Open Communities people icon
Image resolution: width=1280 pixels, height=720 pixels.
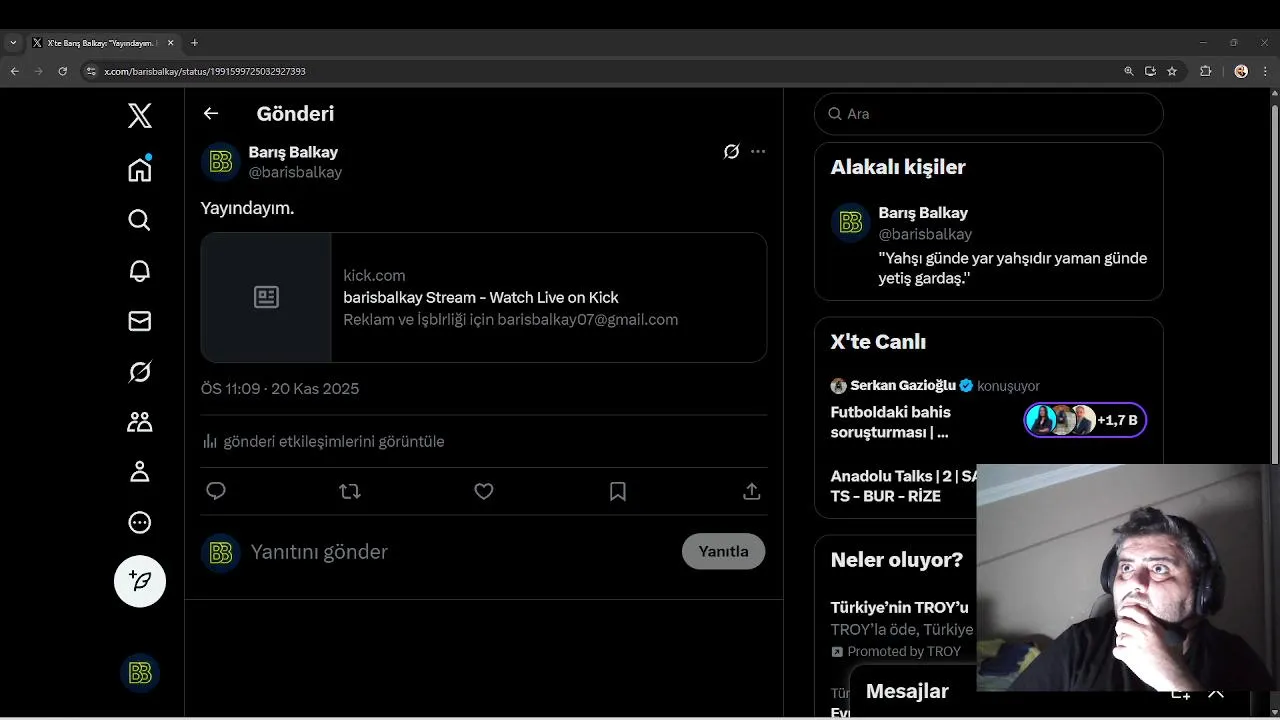point(140,422)
